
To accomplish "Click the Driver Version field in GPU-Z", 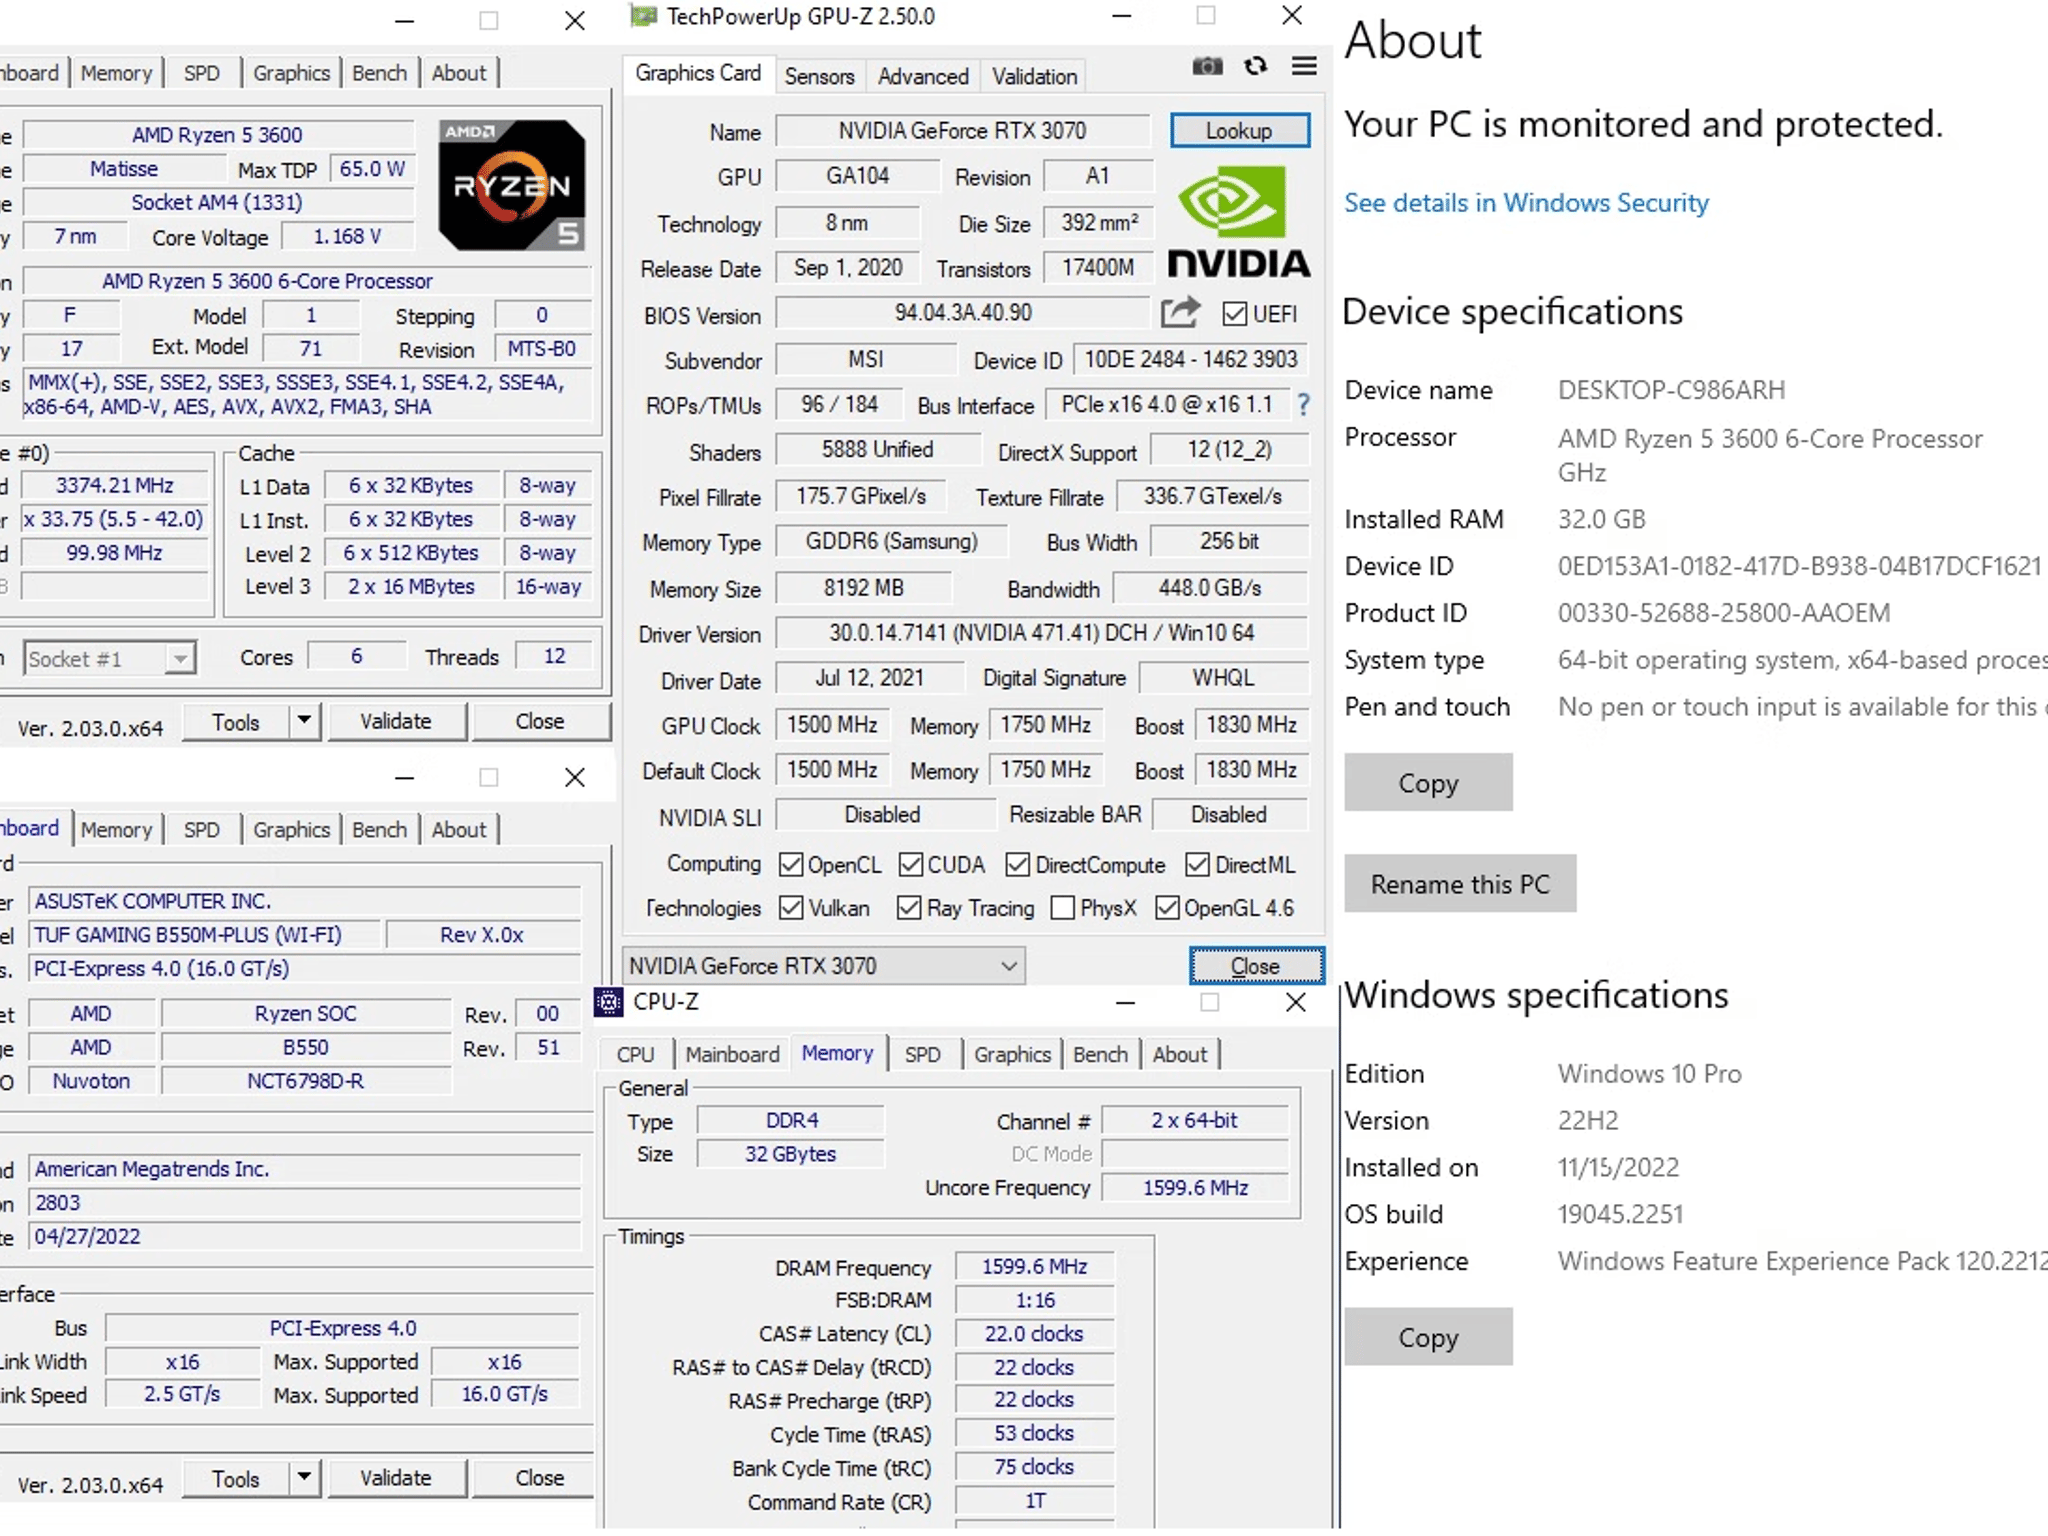I will [x=1041, y=633].
